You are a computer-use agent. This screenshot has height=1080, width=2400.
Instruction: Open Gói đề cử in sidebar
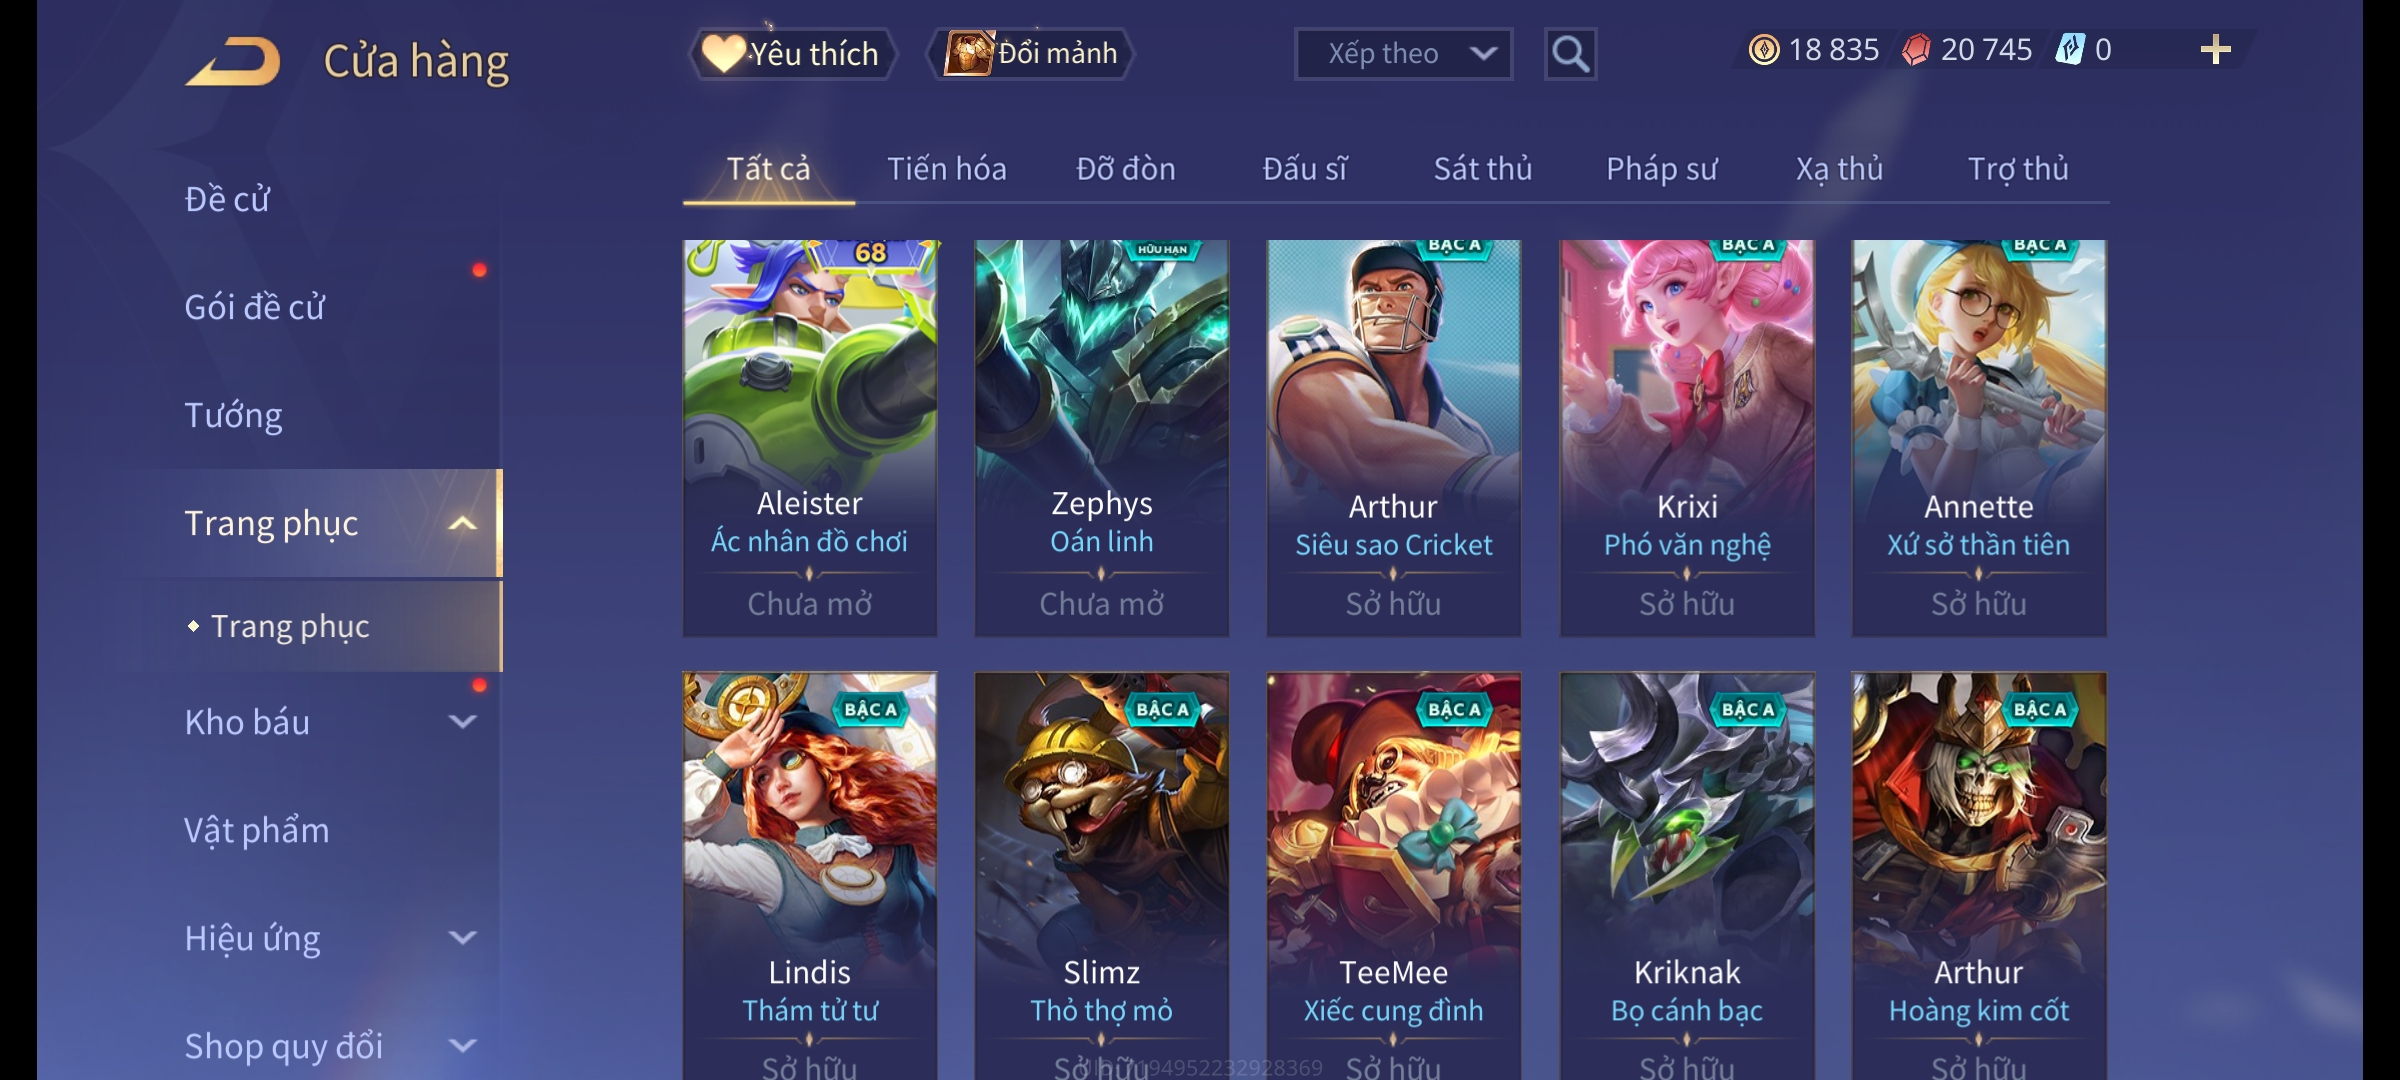[x=254, y=307]
